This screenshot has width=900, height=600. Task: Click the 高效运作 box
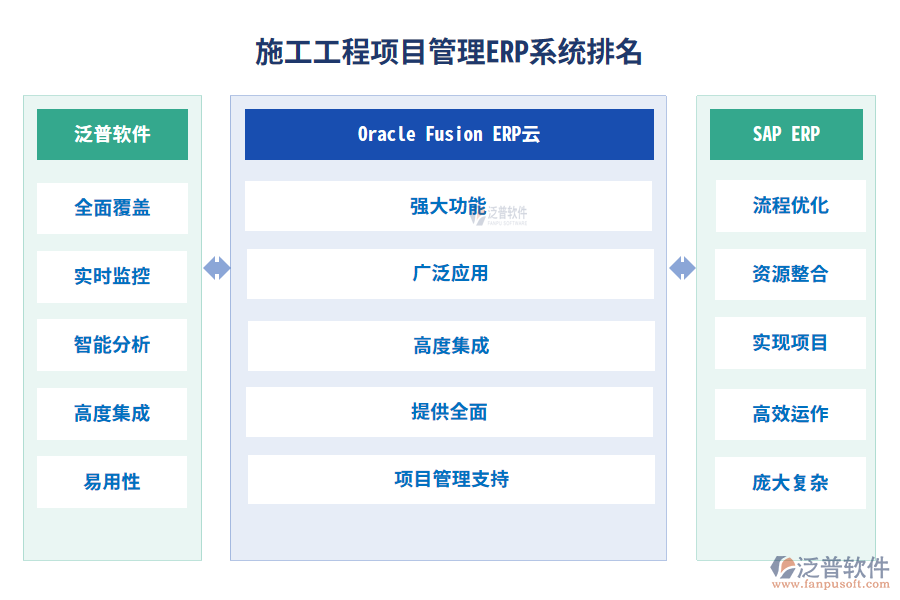(790, 414)
